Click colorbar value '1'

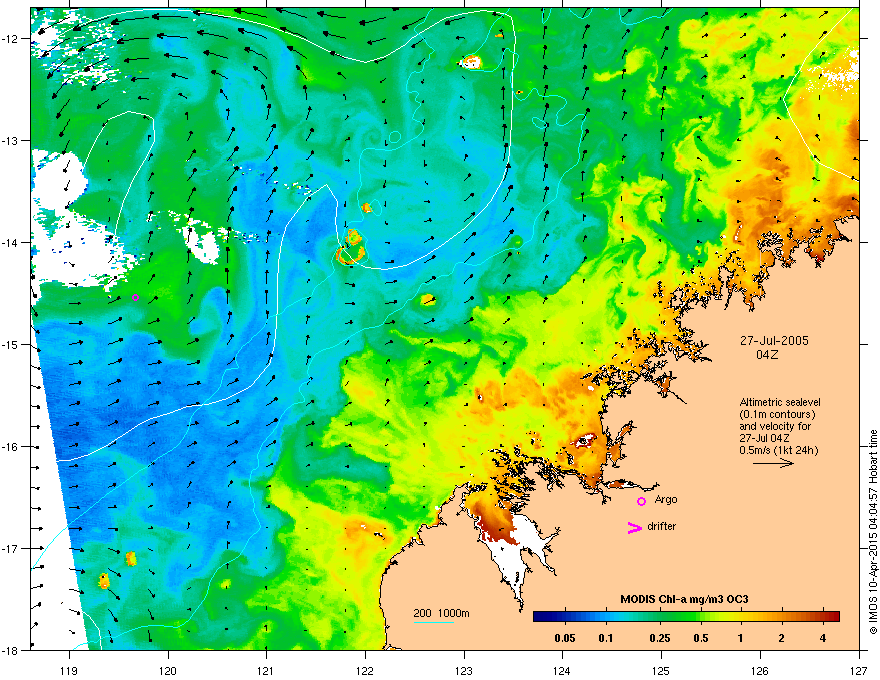[x=741, y=638]
